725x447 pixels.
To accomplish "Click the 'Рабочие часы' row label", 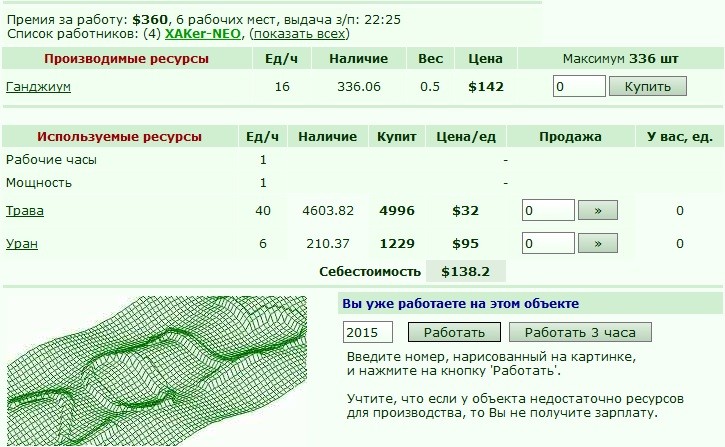I will coord(51,160).
